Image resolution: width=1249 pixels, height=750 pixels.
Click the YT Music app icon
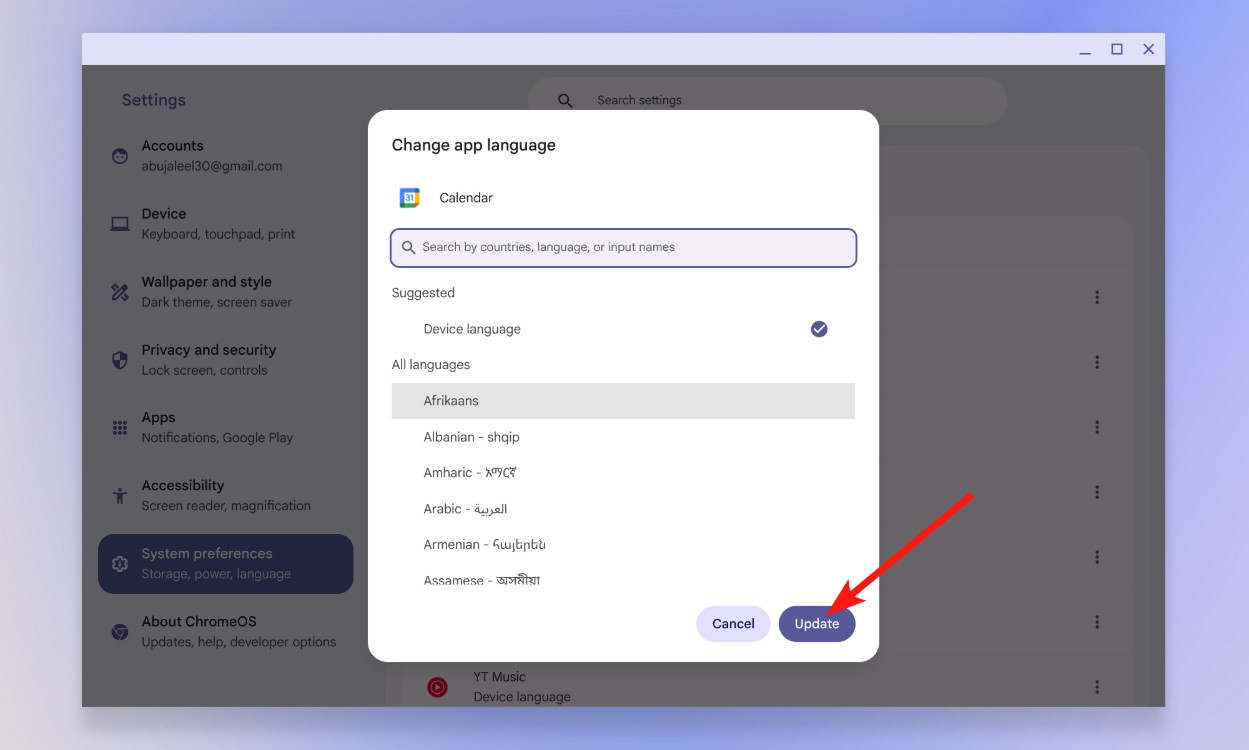coord(437,686)
